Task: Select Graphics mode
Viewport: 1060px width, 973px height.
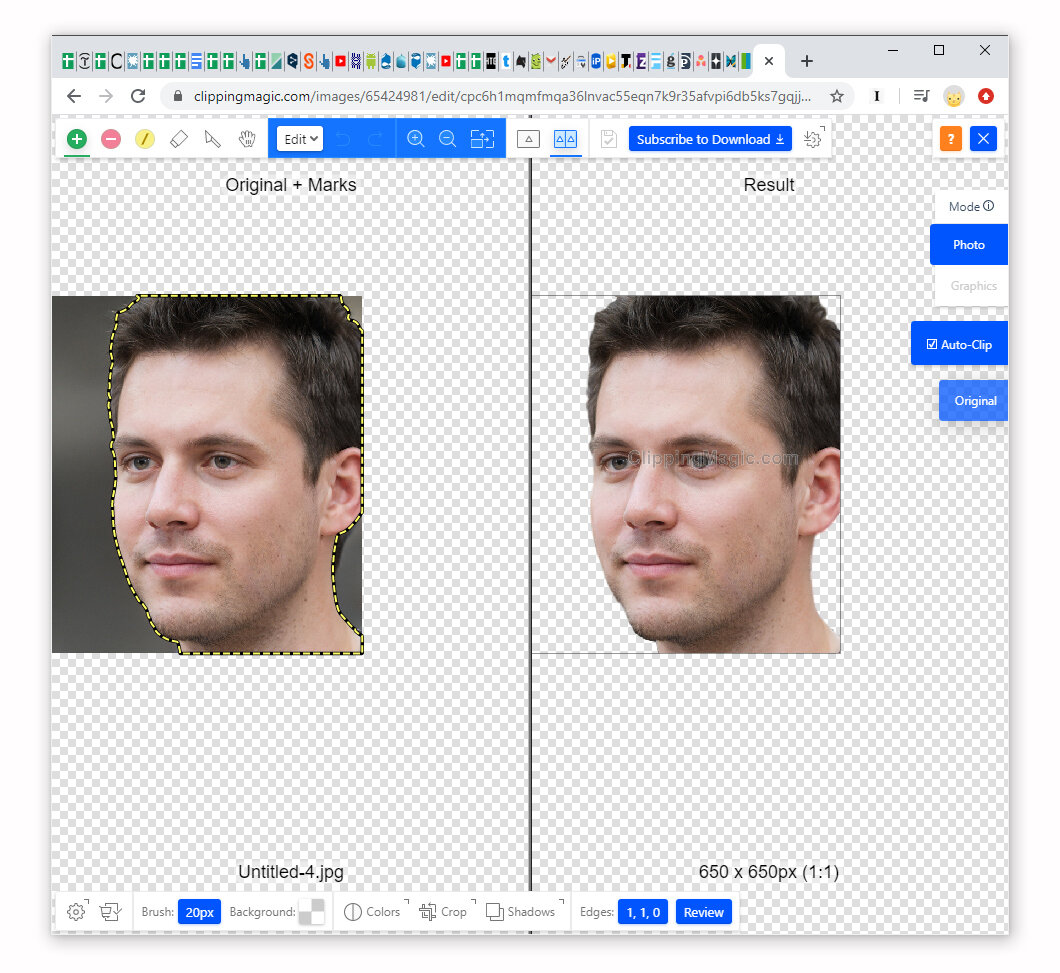Action: [973, 285]
